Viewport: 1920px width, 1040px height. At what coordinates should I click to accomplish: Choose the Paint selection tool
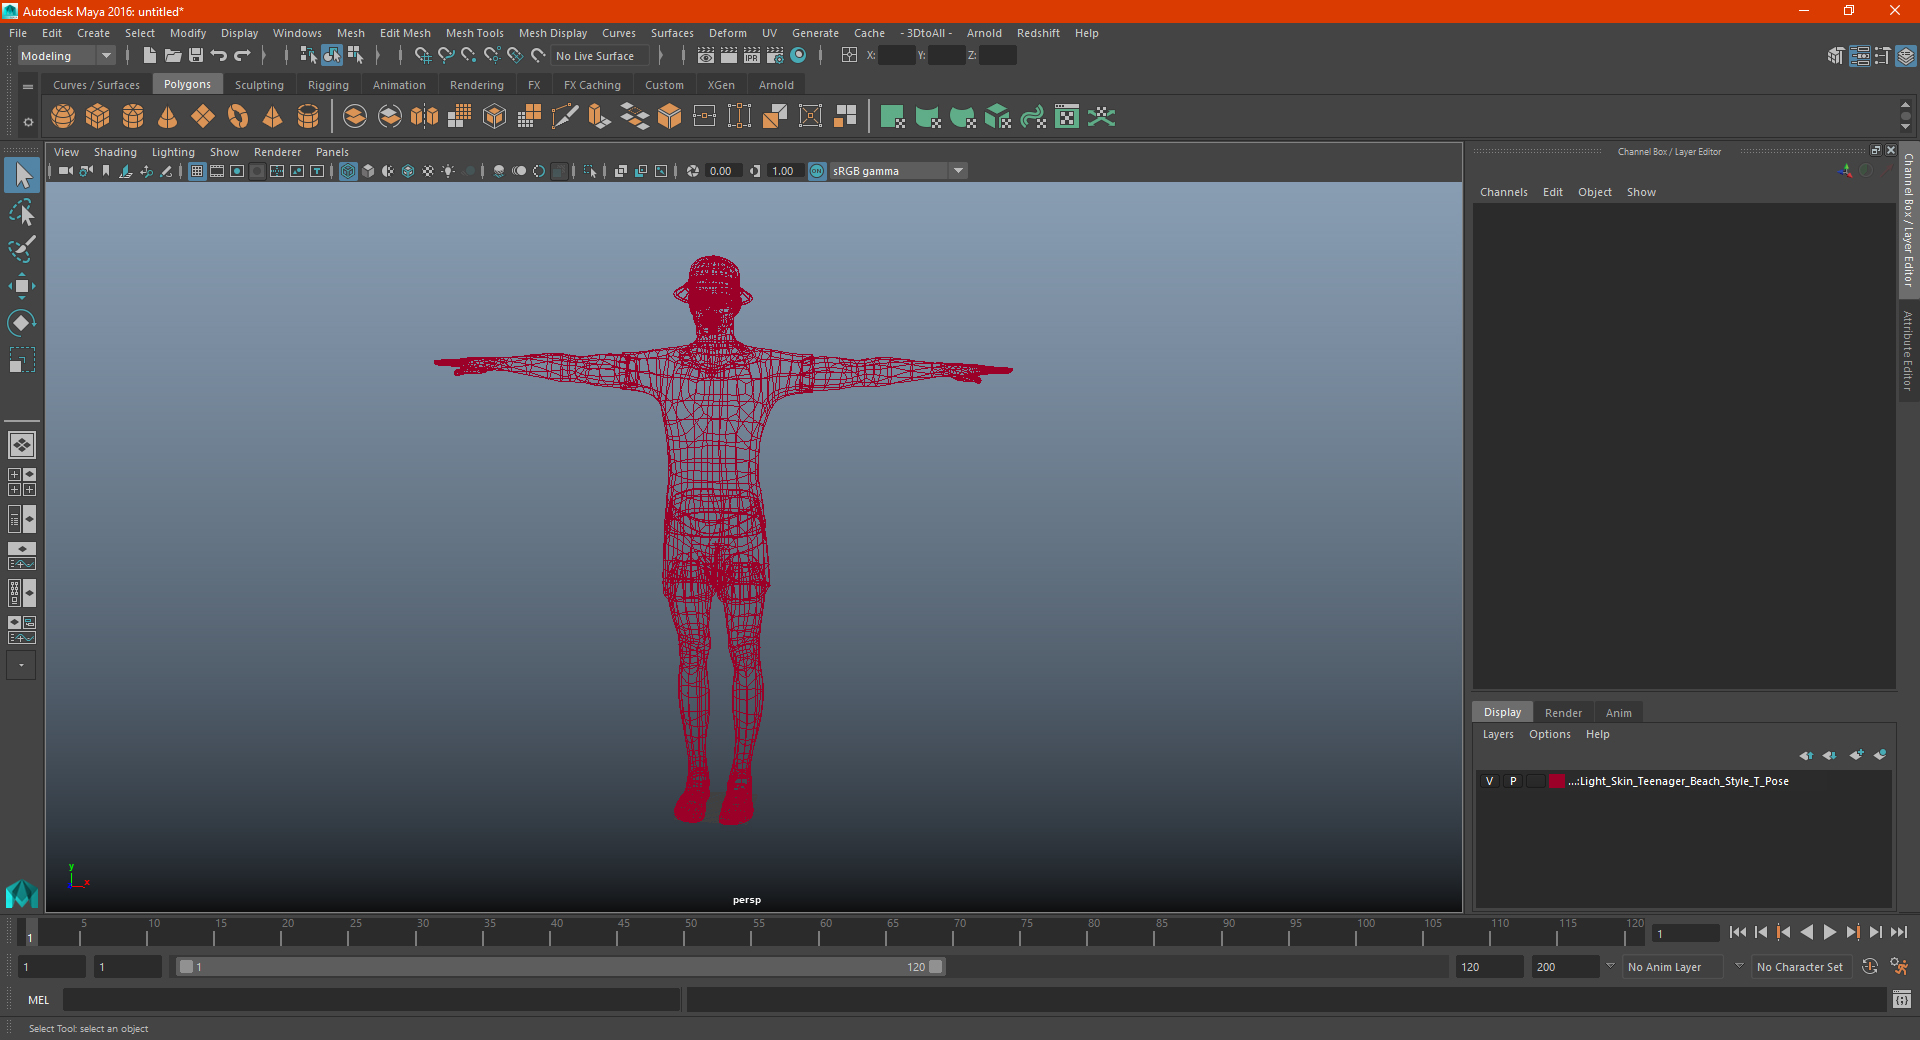point(21,249)
